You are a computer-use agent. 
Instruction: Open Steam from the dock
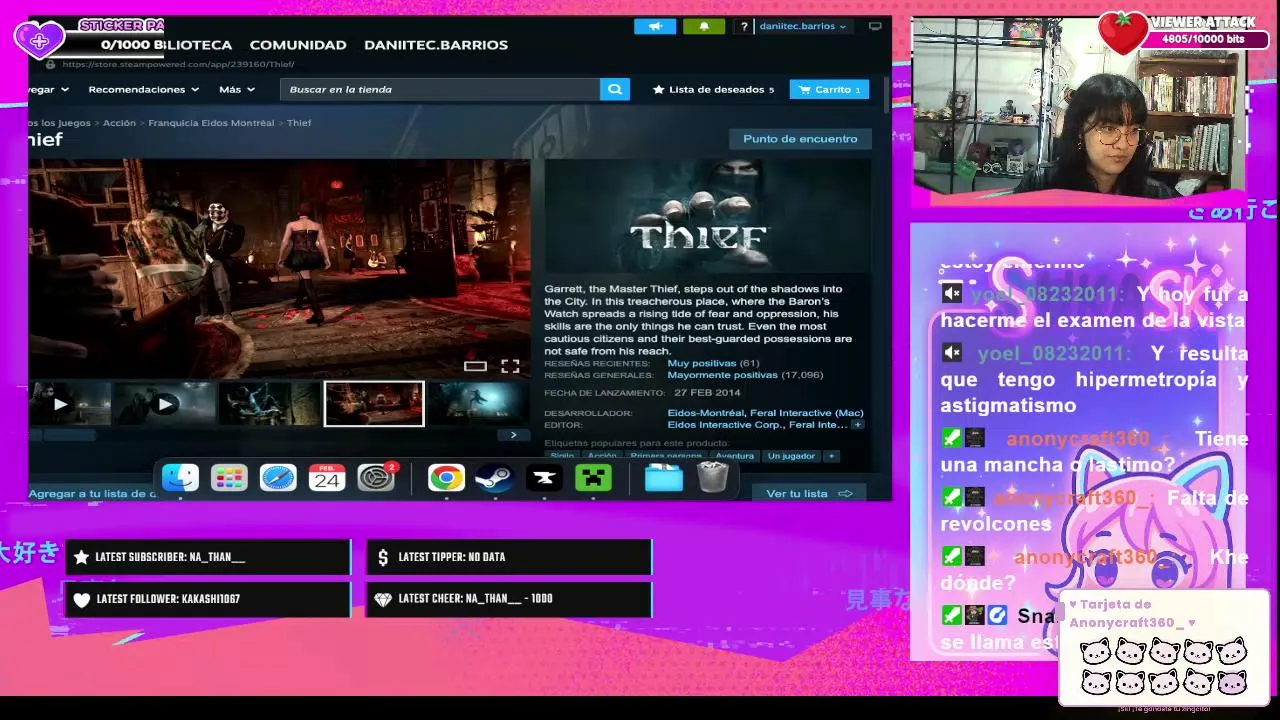click(495, 478)
